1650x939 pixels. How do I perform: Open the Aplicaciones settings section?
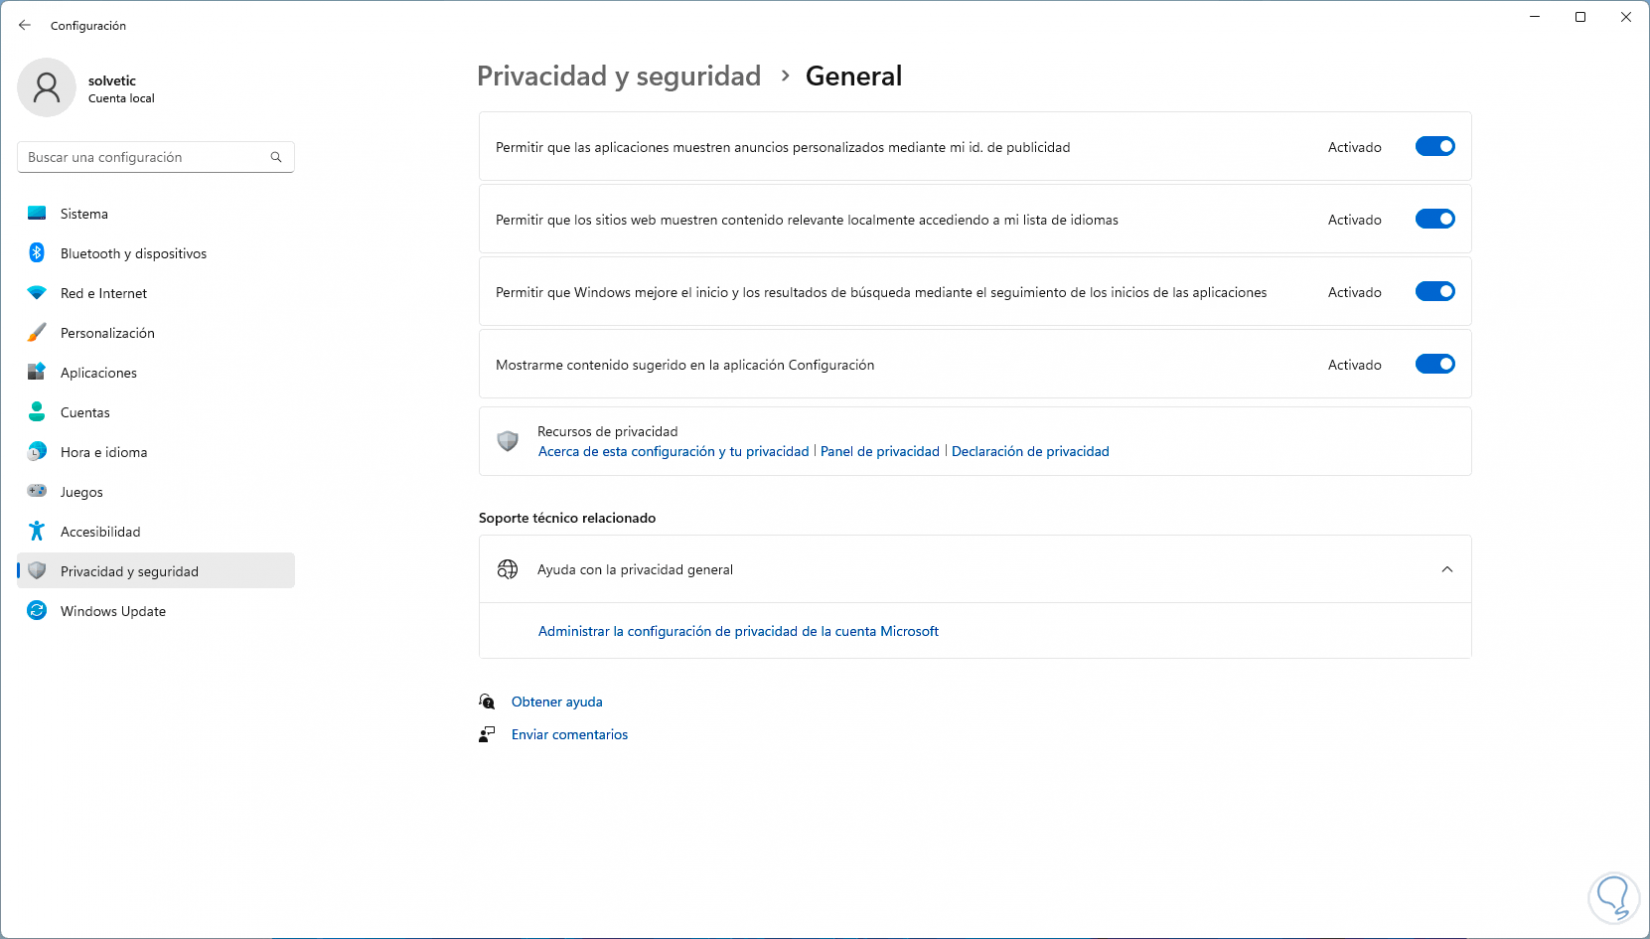pyautogui.click(x=98, y=373)
